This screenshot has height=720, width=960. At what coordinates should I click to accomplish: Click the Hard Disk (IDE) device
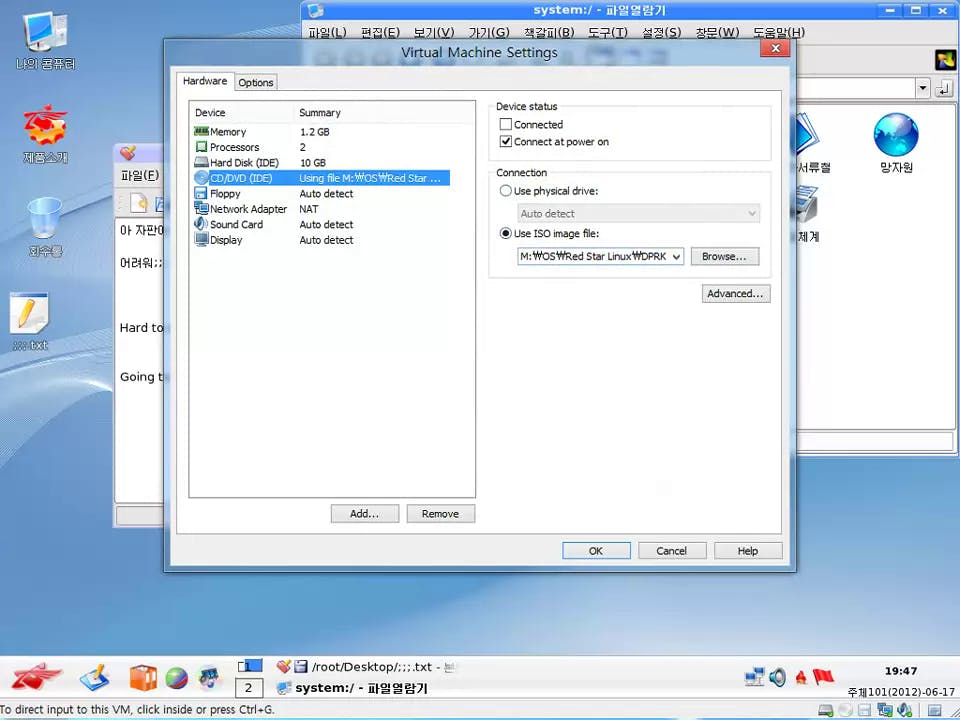tap(243, 163)
